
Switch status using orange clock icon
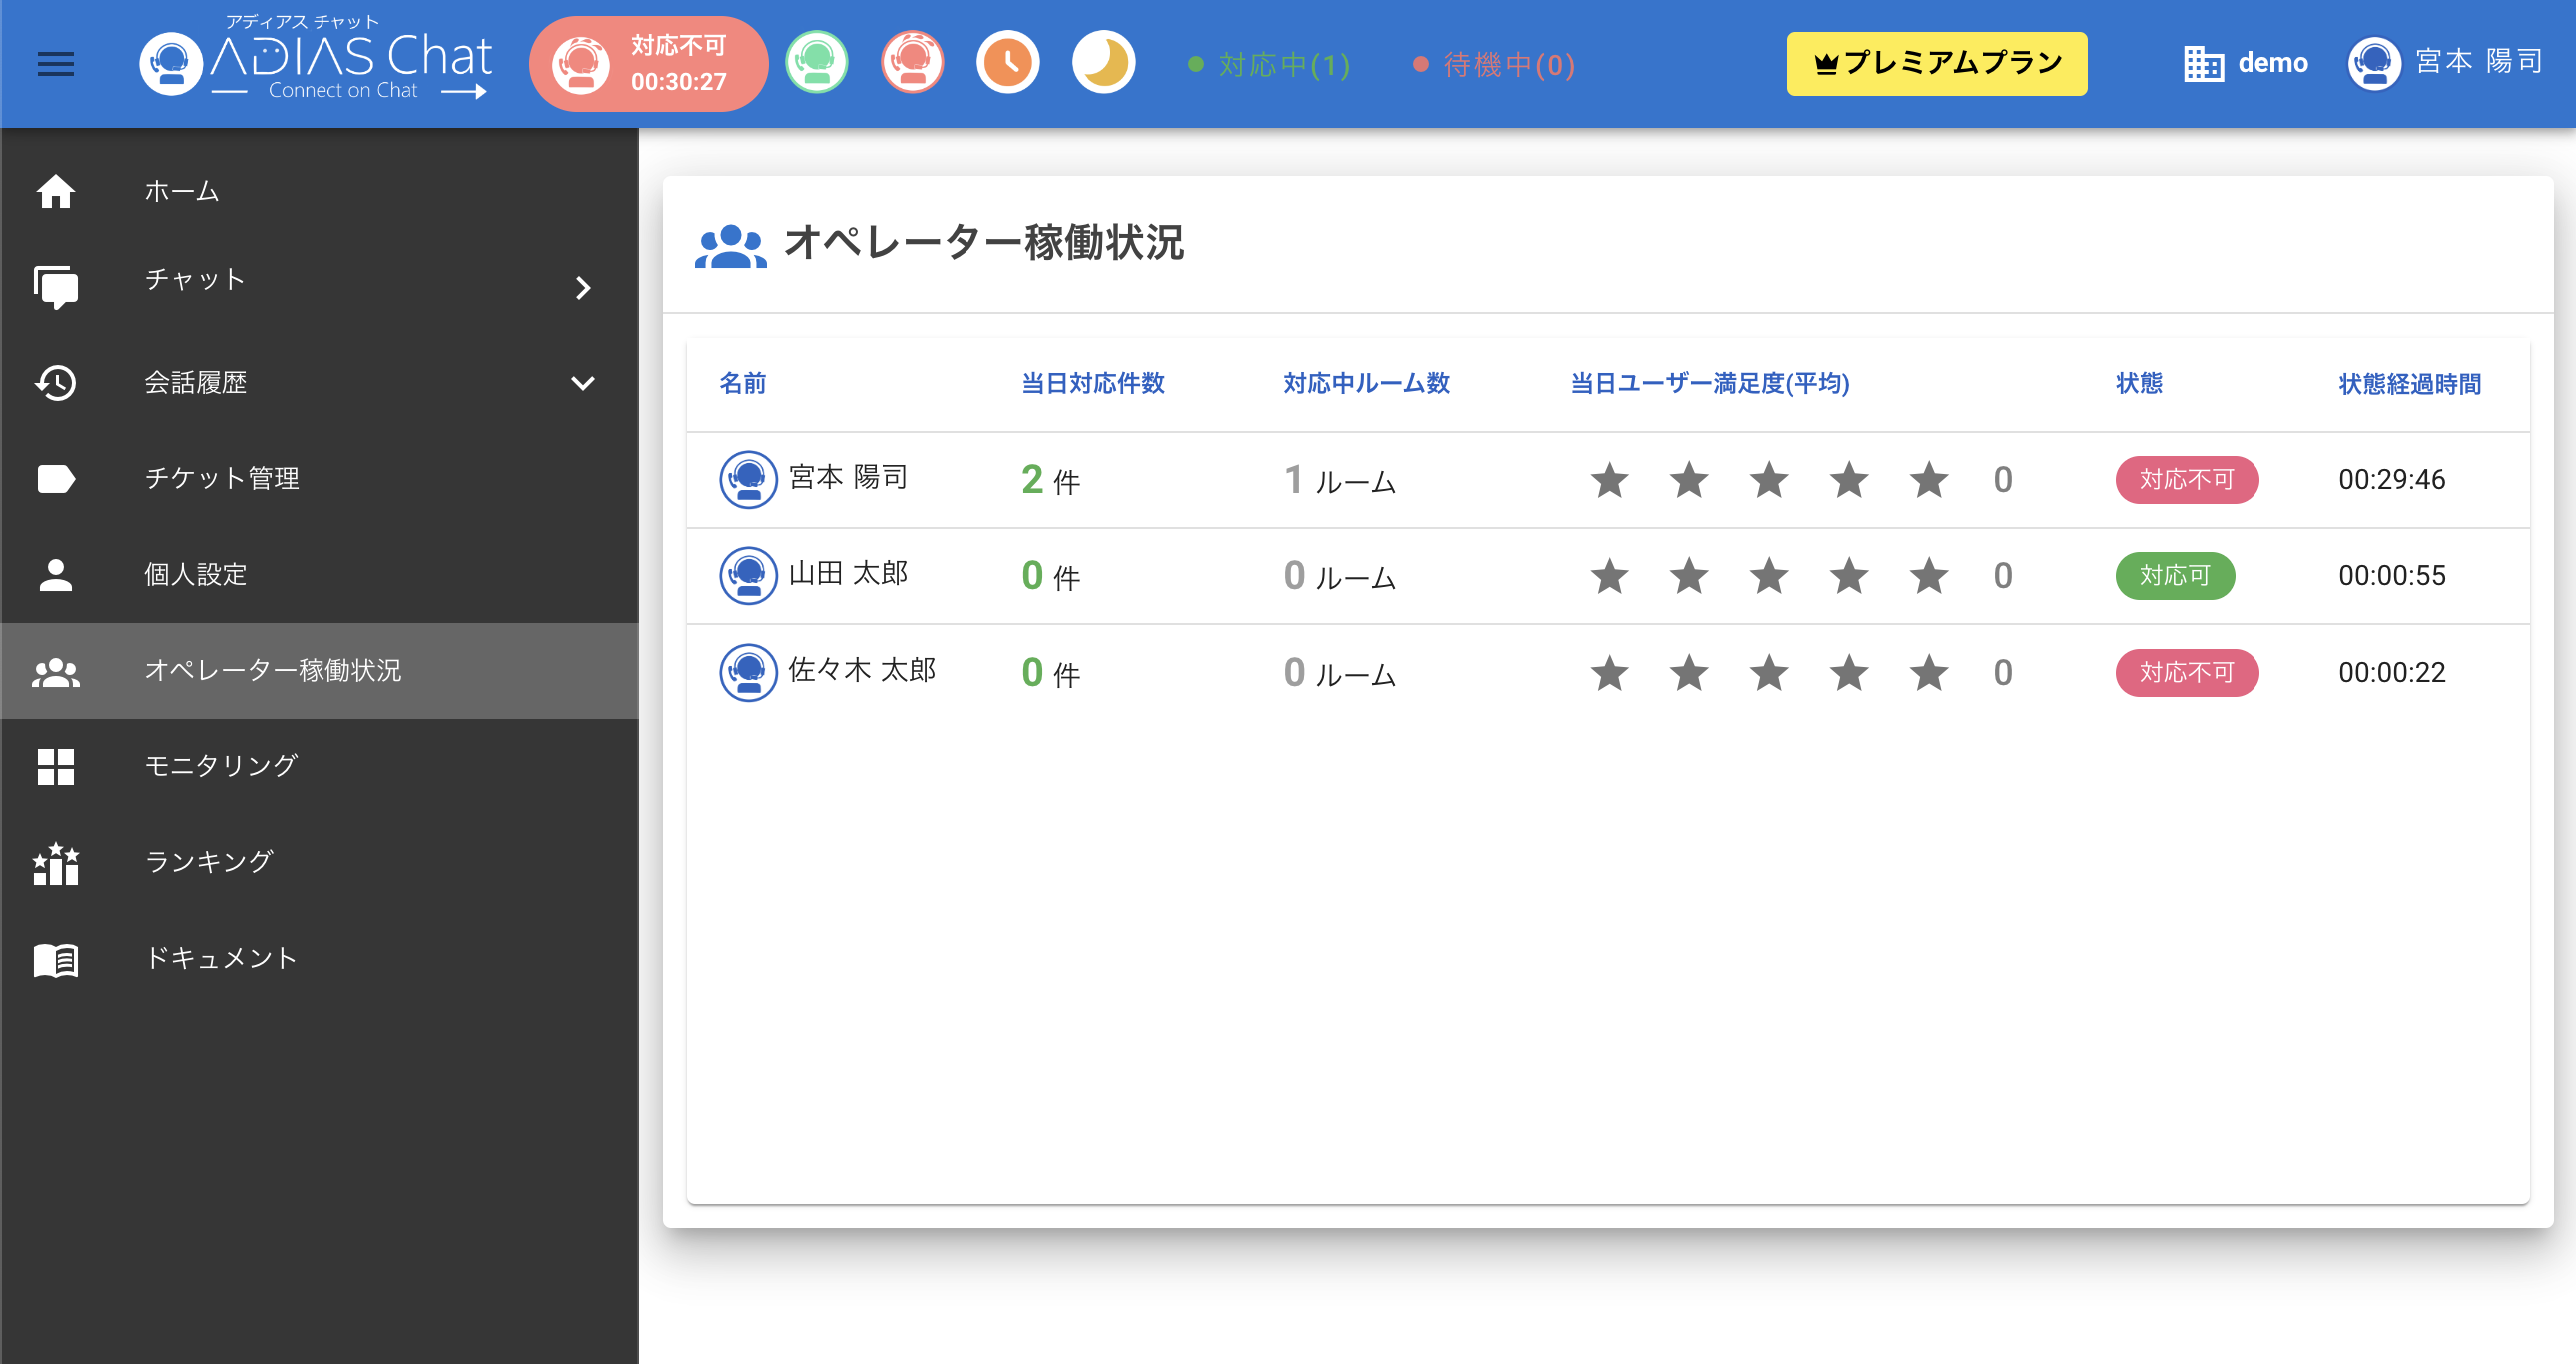pyautogui.click(x=1007, y=63)
